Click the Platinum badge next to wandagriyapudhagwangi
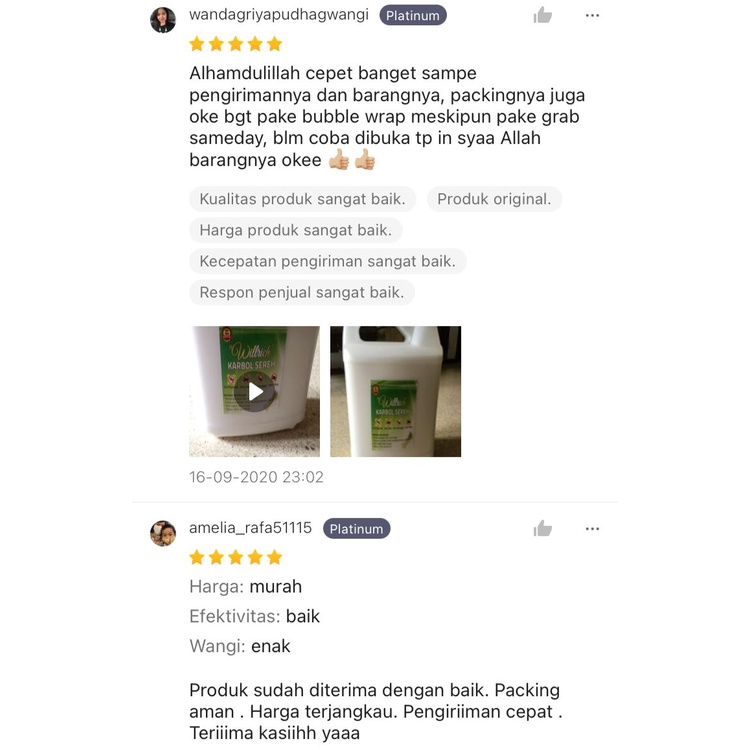 pyautogui.click(x=413, y=15)
